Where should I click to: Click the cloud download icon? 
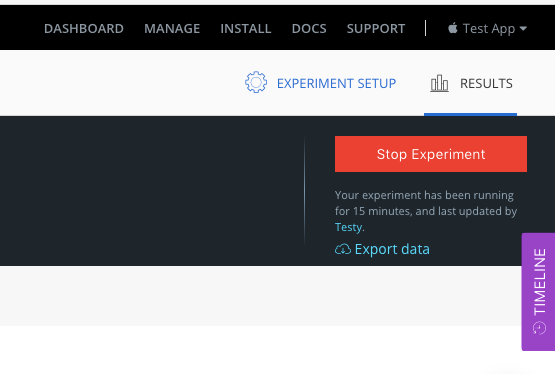[343, 249]
